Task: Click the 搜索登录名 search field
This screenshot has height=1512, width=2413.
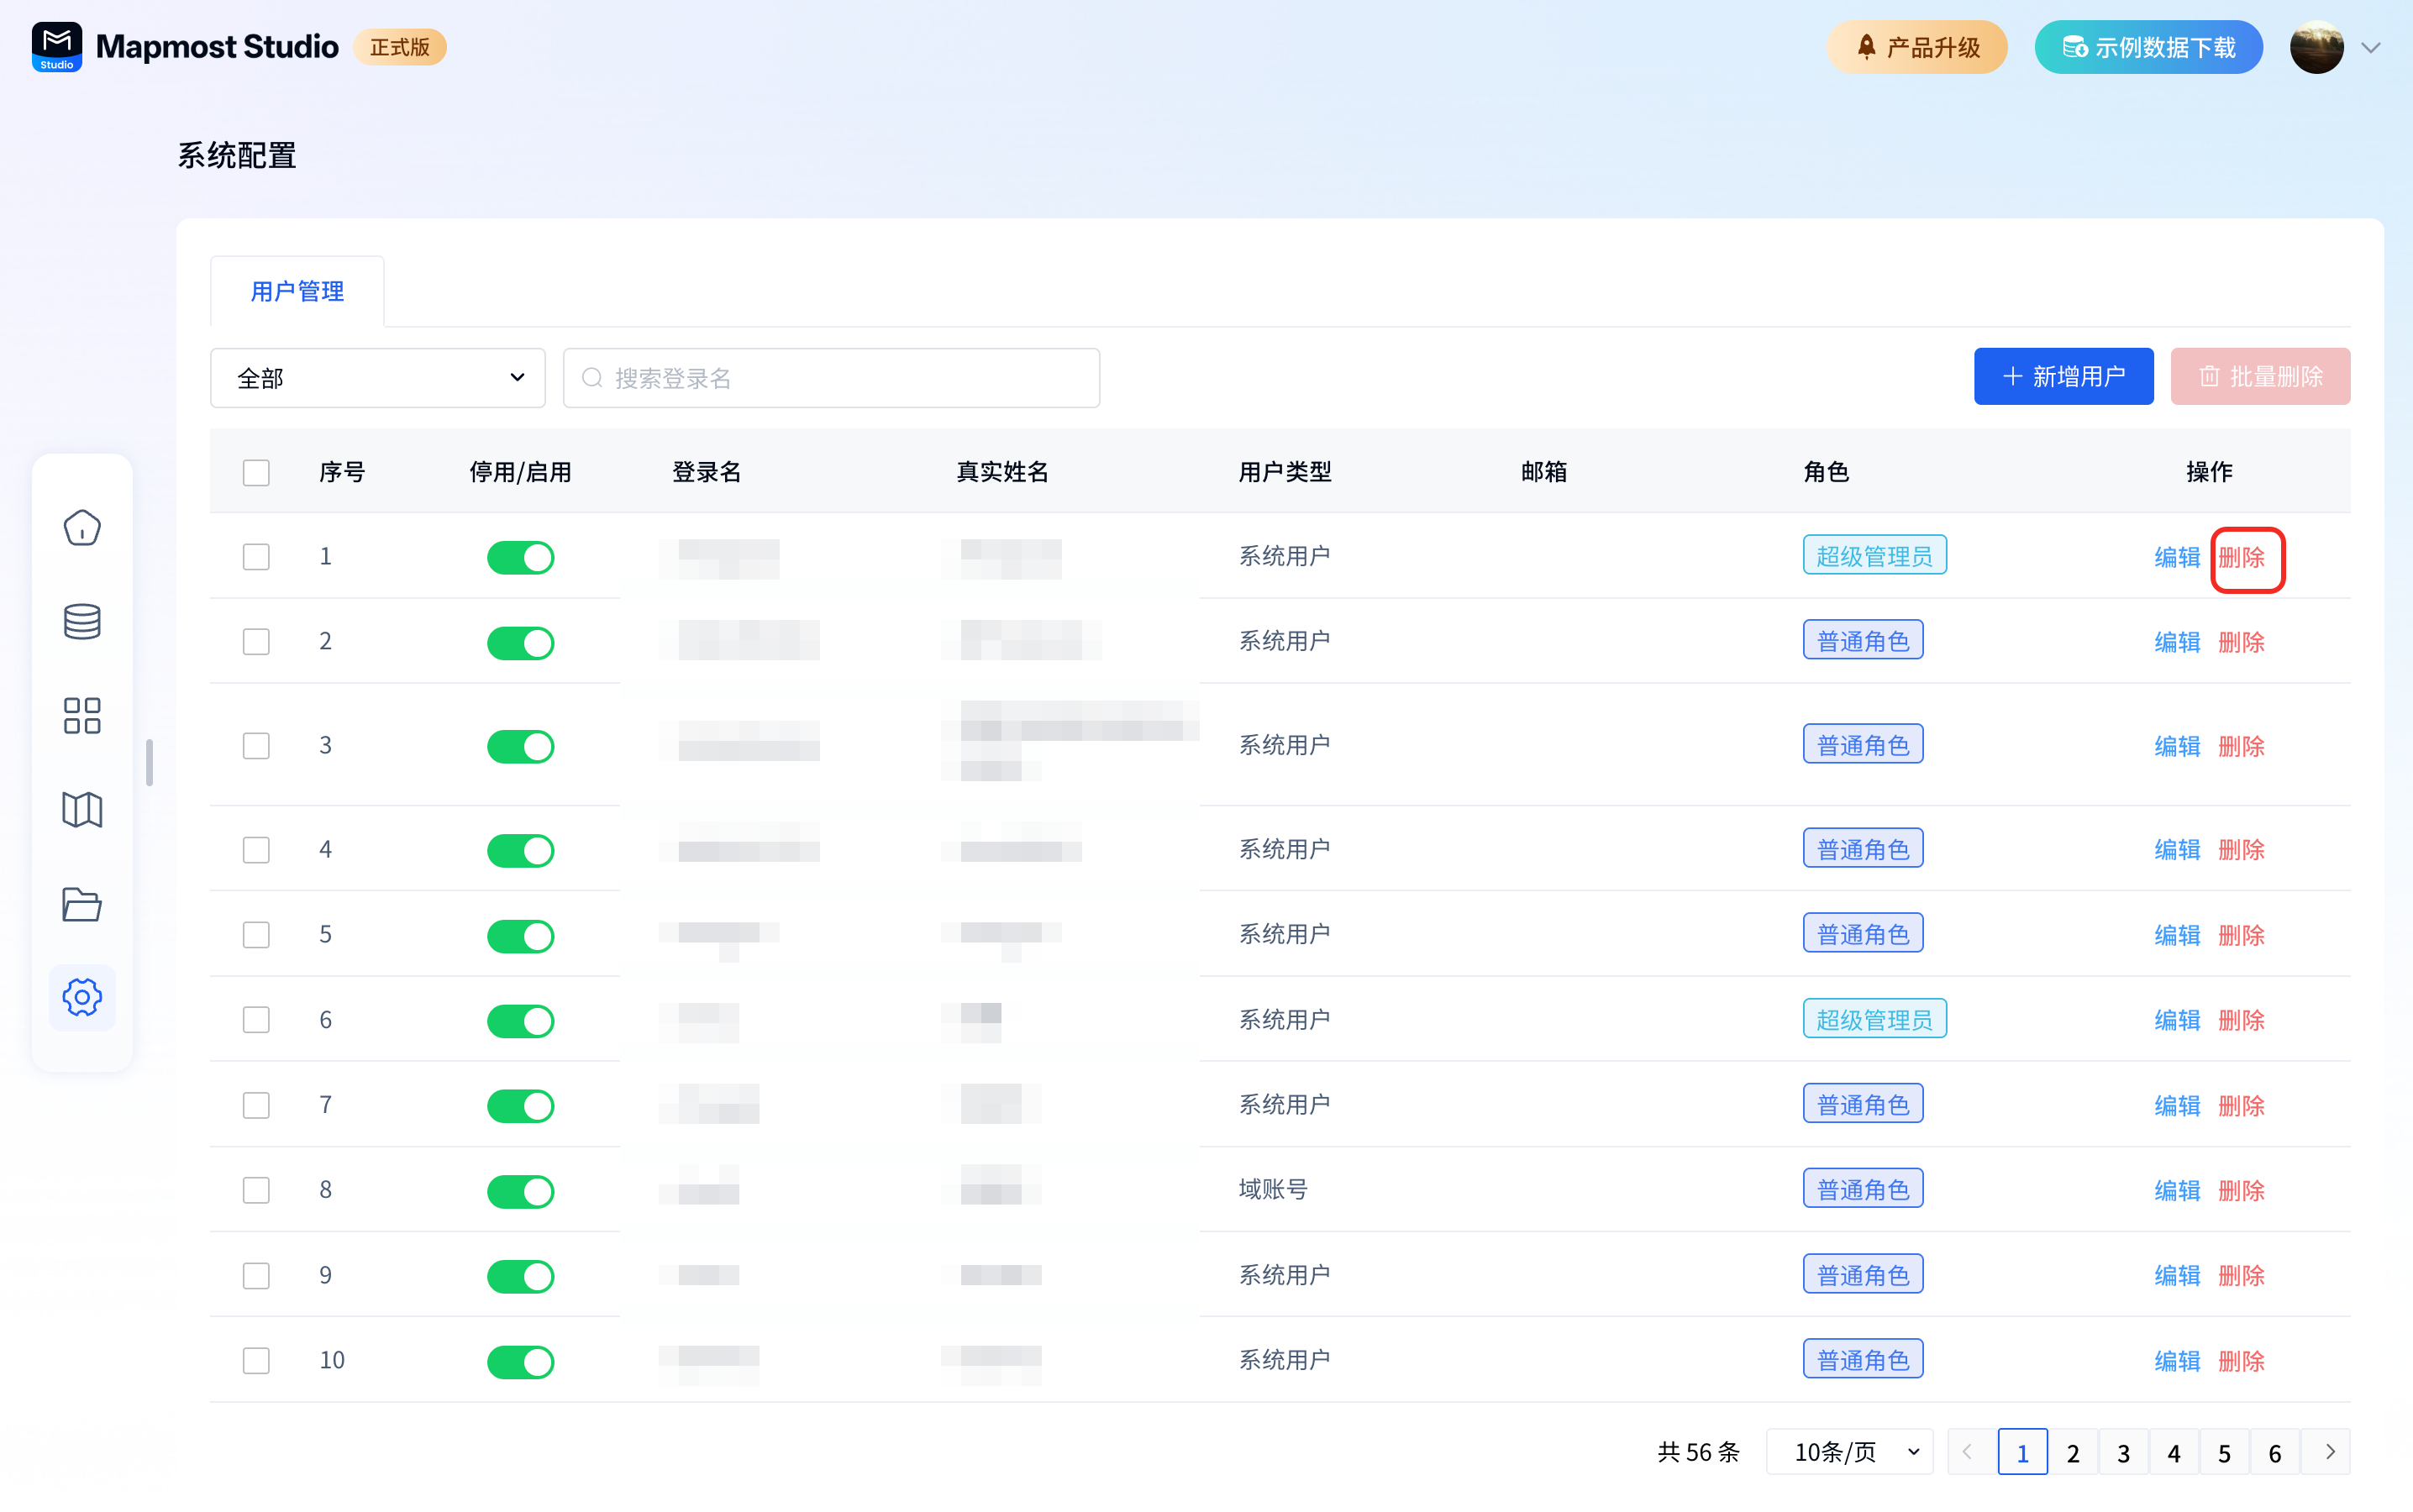Action: (831, 378)
